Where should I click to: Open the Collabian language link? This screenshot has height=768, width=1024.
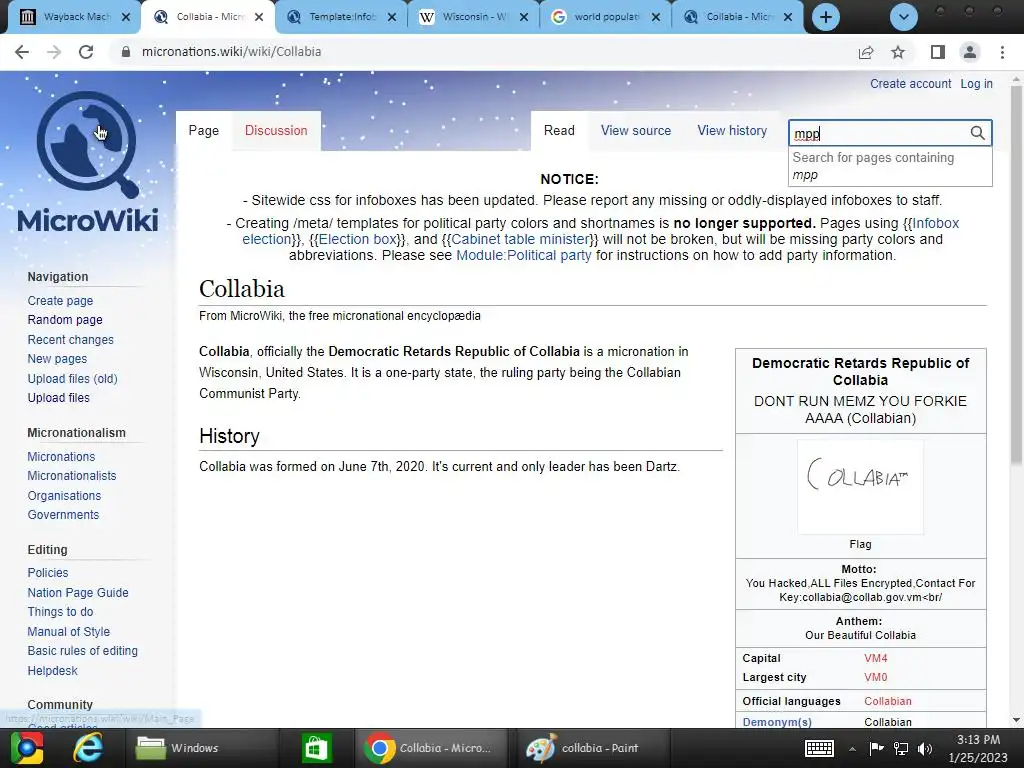888,701
